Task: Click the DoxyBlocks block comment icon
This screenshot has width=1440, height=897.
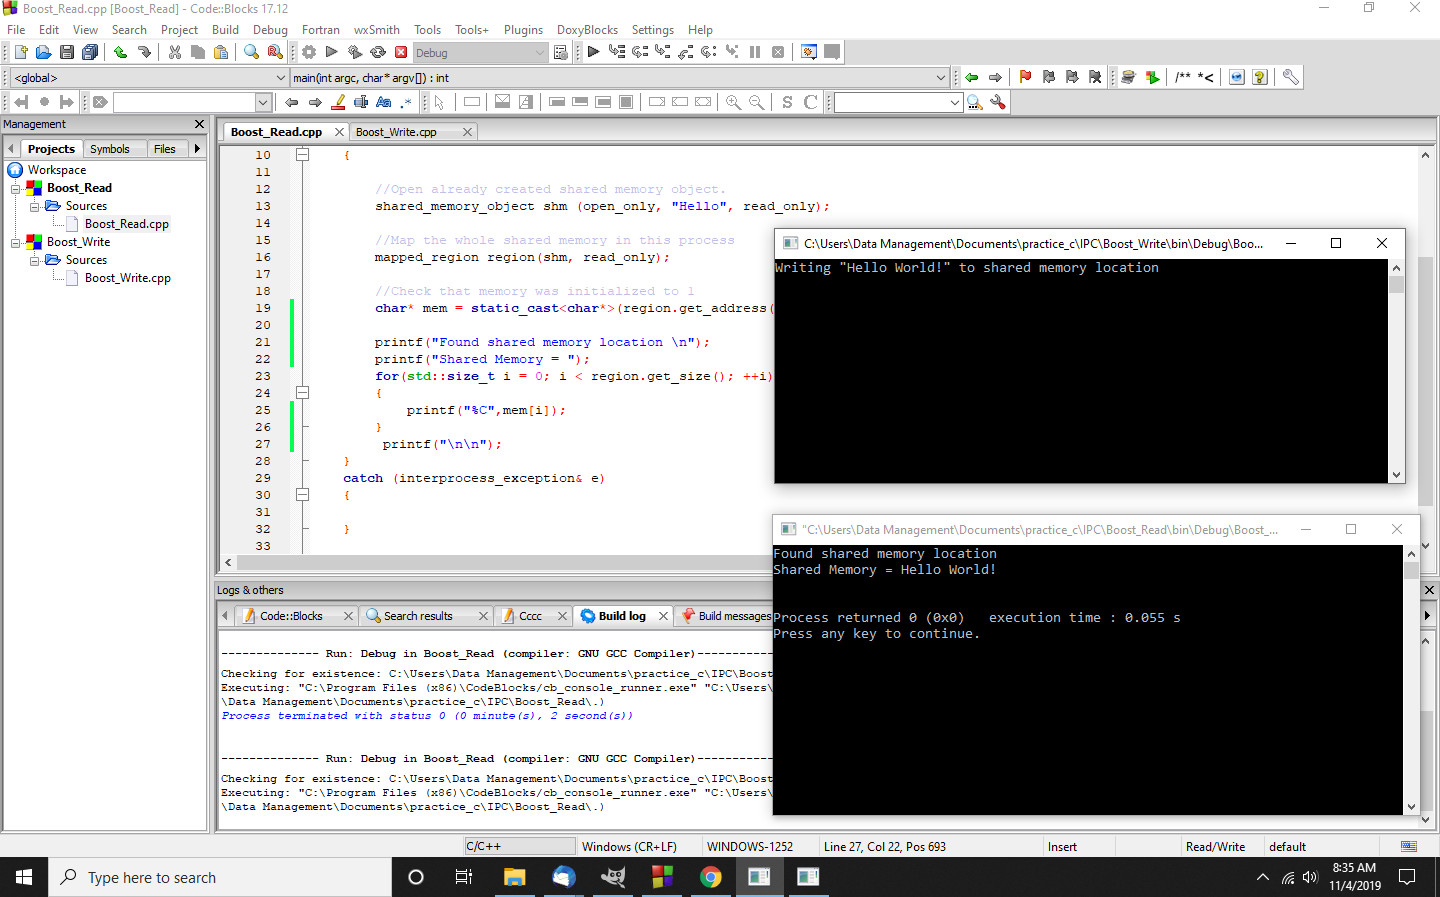Action: 1183,77
